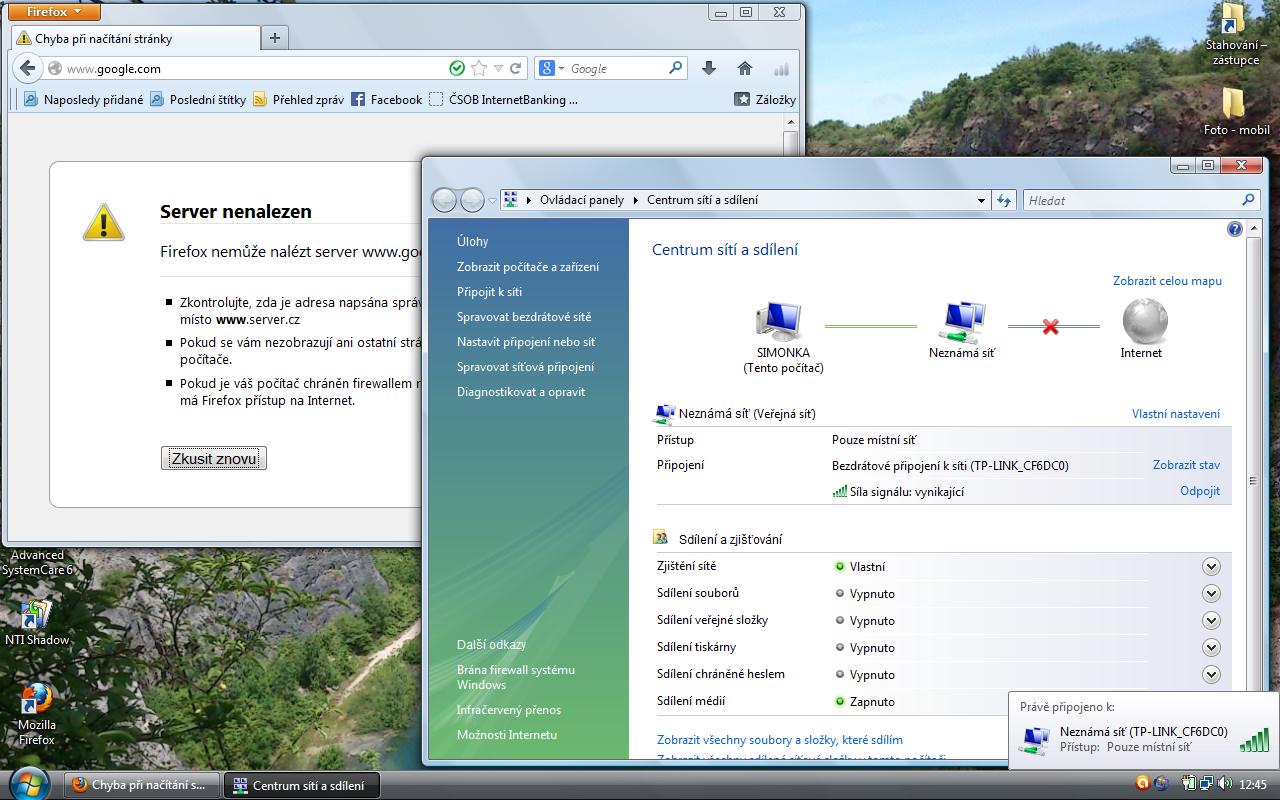Image resolution: width=1280 pixels, height=800 pixels.
Task: Open the Přehled zpráv feed bookmark
Action: pyautogui.click(x=298, y=99)
